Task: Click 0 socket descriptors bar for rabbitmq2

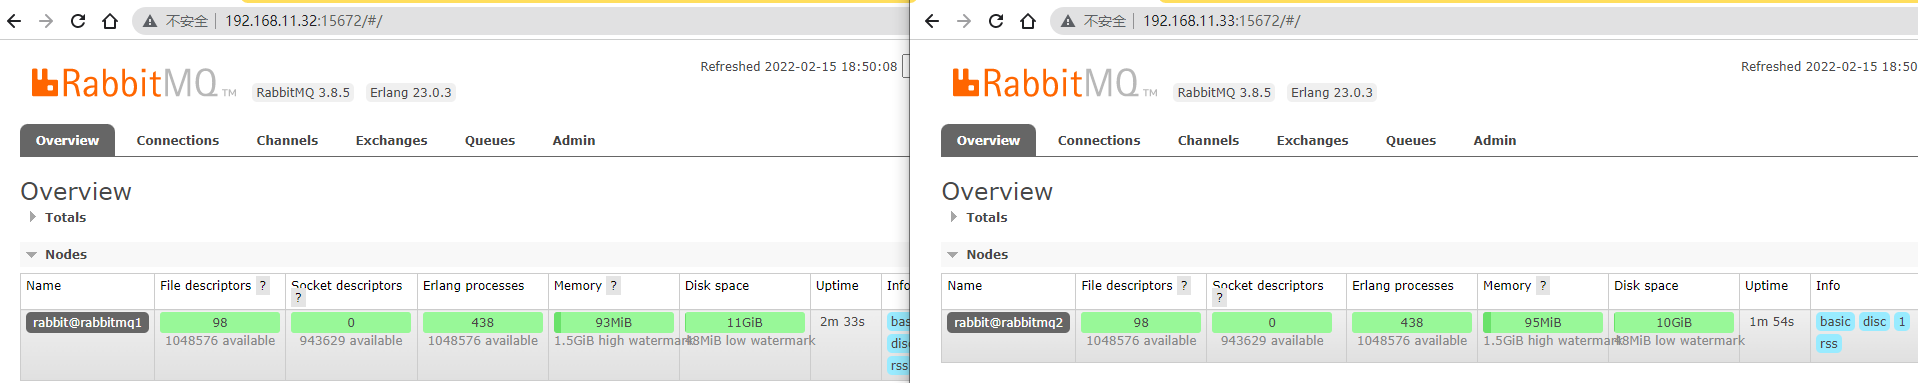Action: pos(1271,322)
